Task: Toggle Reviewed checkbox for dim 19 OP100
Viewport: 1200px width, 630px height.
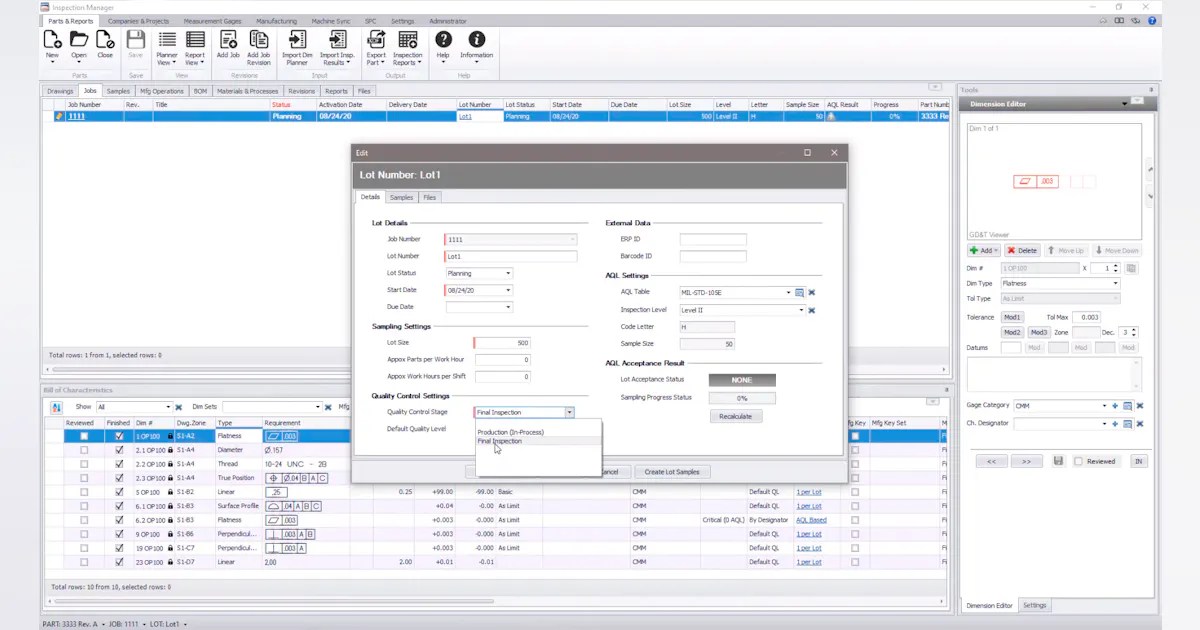Action: click(x=84, y=548)
